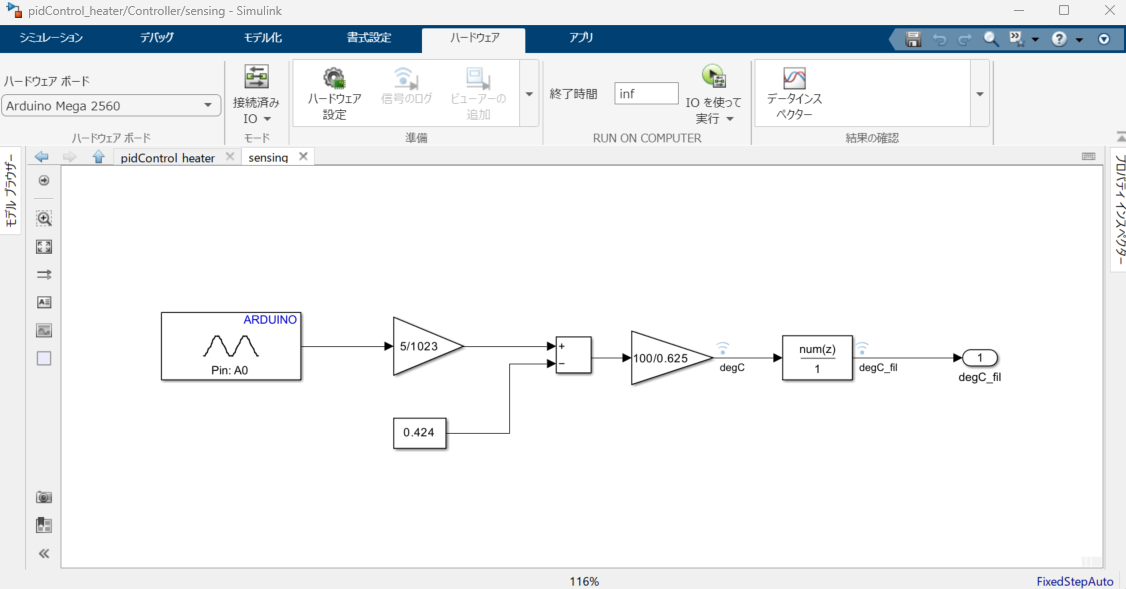The width and height of the screenshot is (1126, 589).
Task: Click the 終了時間 field showing inf
Action: 646,92
